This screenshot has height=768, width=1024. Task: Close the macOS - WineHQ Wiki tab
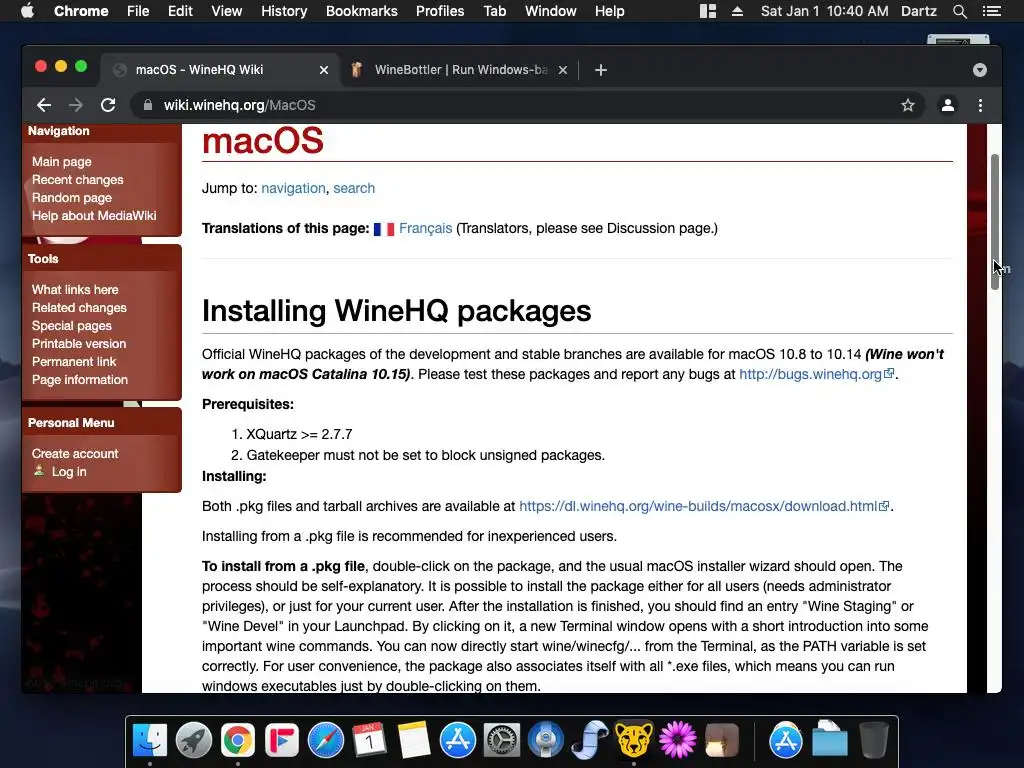(324, 70)
